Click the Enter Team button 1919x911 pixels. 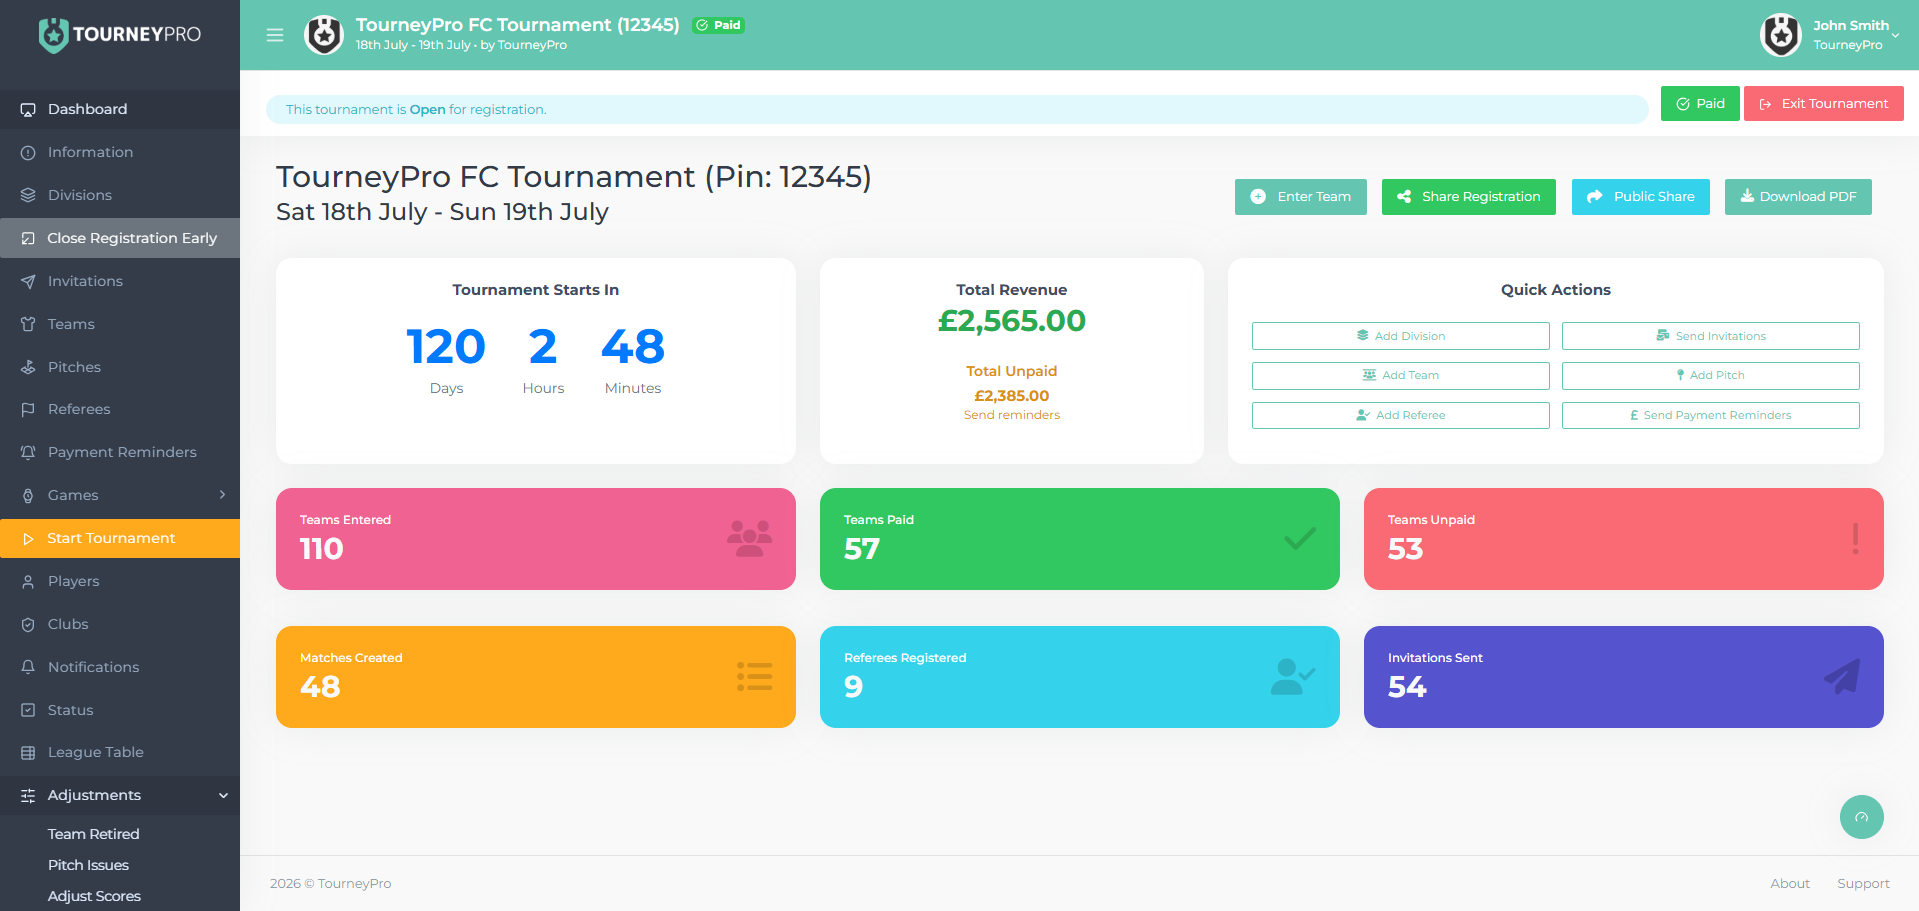1300,197
